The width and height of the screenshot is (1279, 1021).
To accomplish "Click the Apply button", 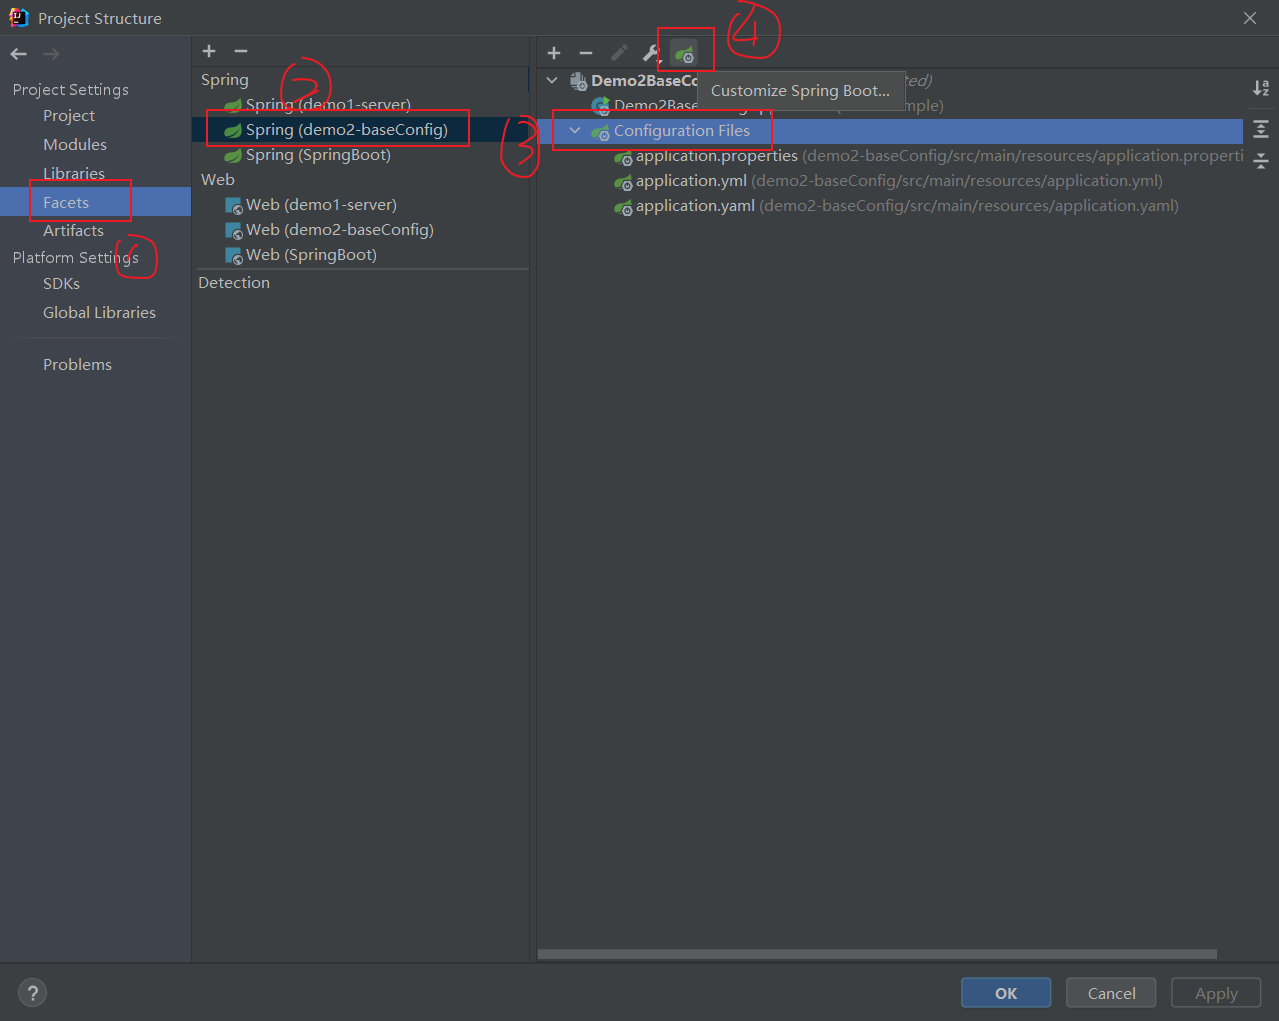I will click(x=1216, y=993).
